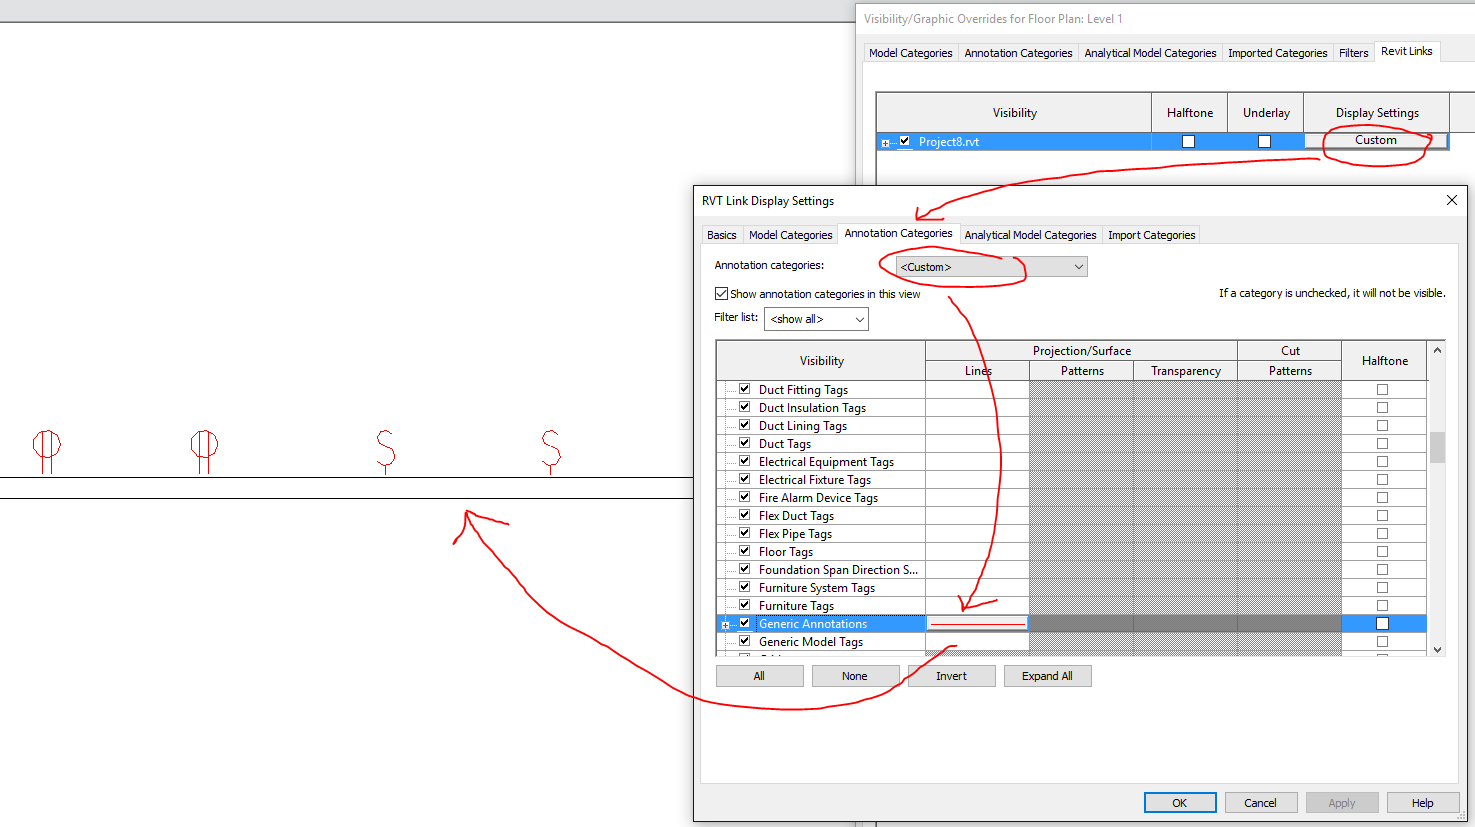Open Model Categories tab in RVT Link Display Settings

tap(790, 235)
